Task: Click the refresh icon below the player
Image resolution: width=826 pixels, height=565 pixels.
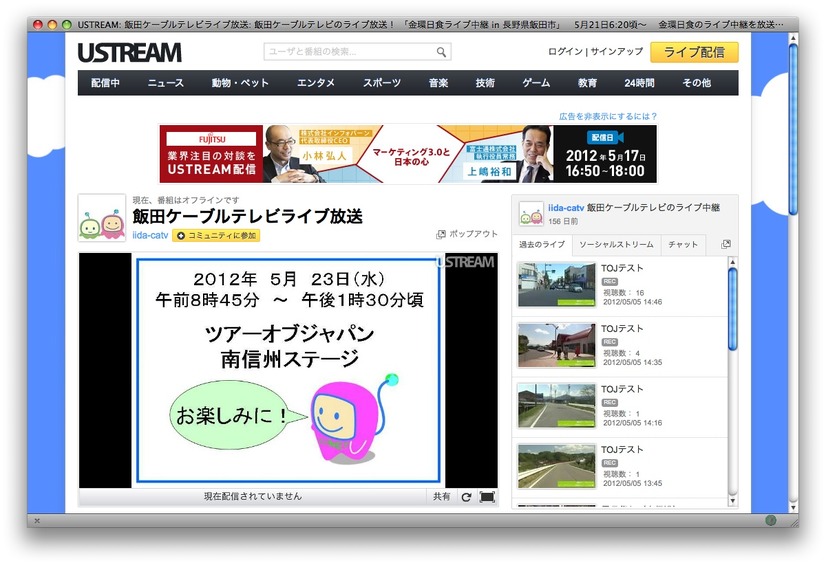Action: [x=466, y=497]
